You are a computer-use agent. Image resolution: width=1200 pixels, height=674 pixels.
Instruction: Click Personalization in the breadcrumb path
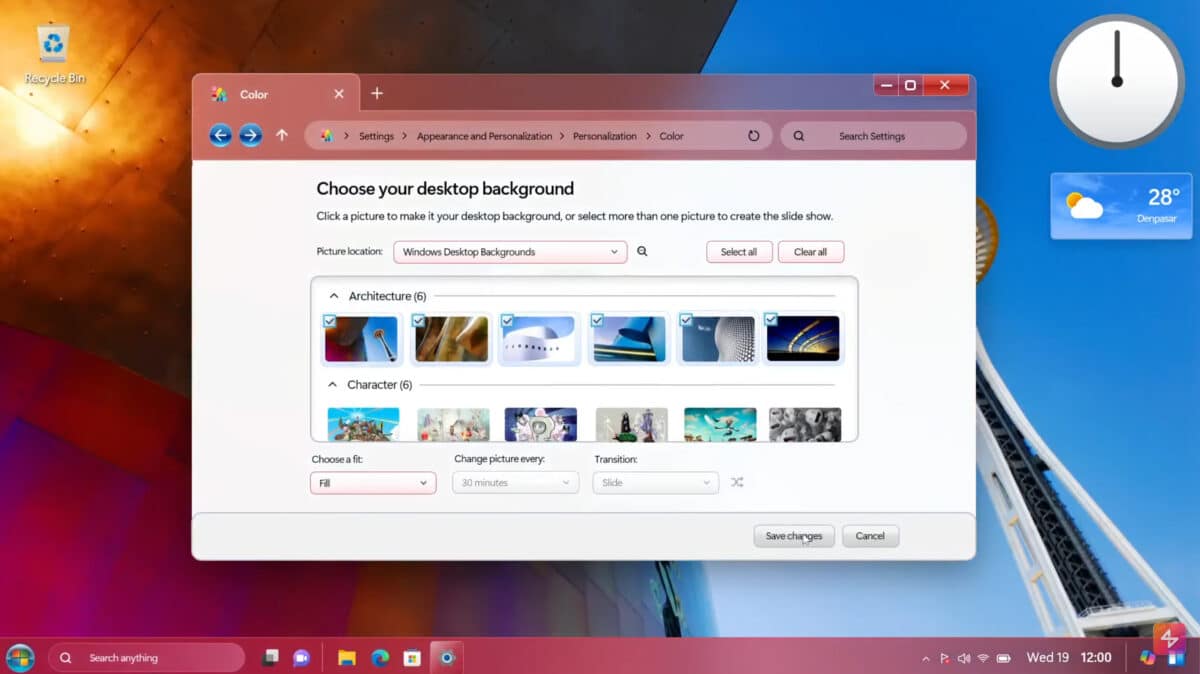604,135
